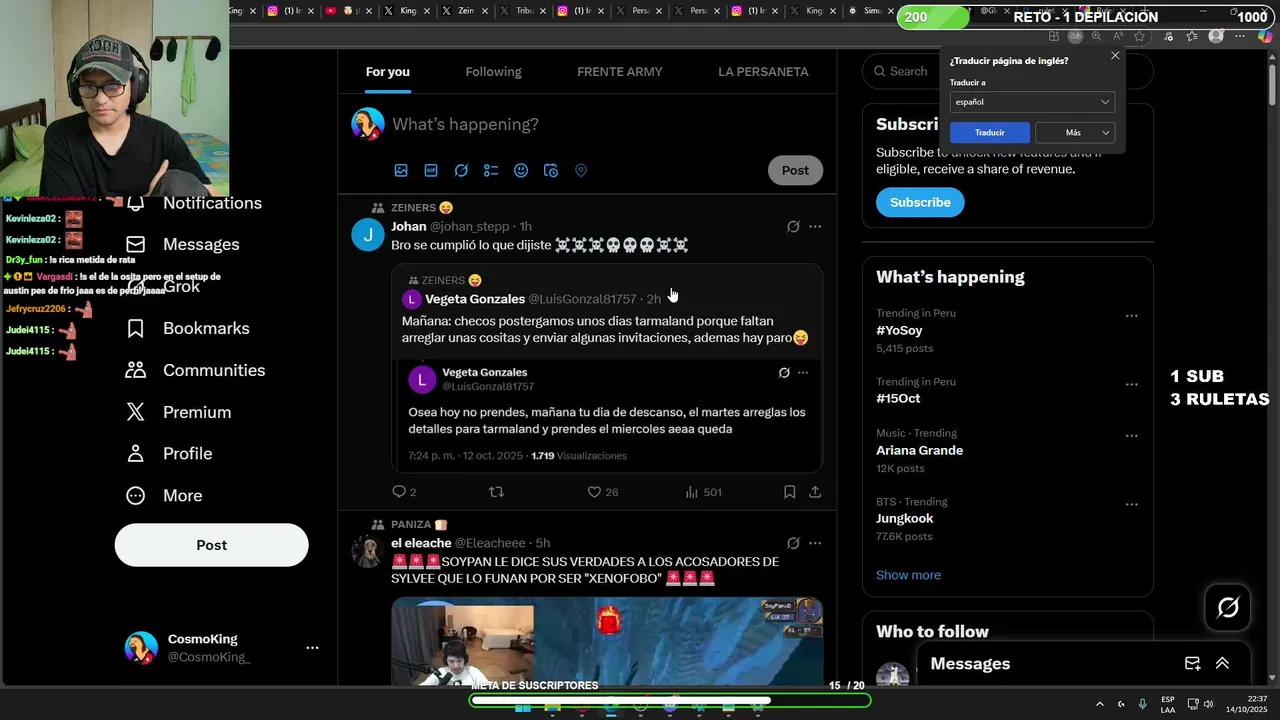Open Profile in sidebar
This screenshot has width=1280, height=720.
(168, 454)
